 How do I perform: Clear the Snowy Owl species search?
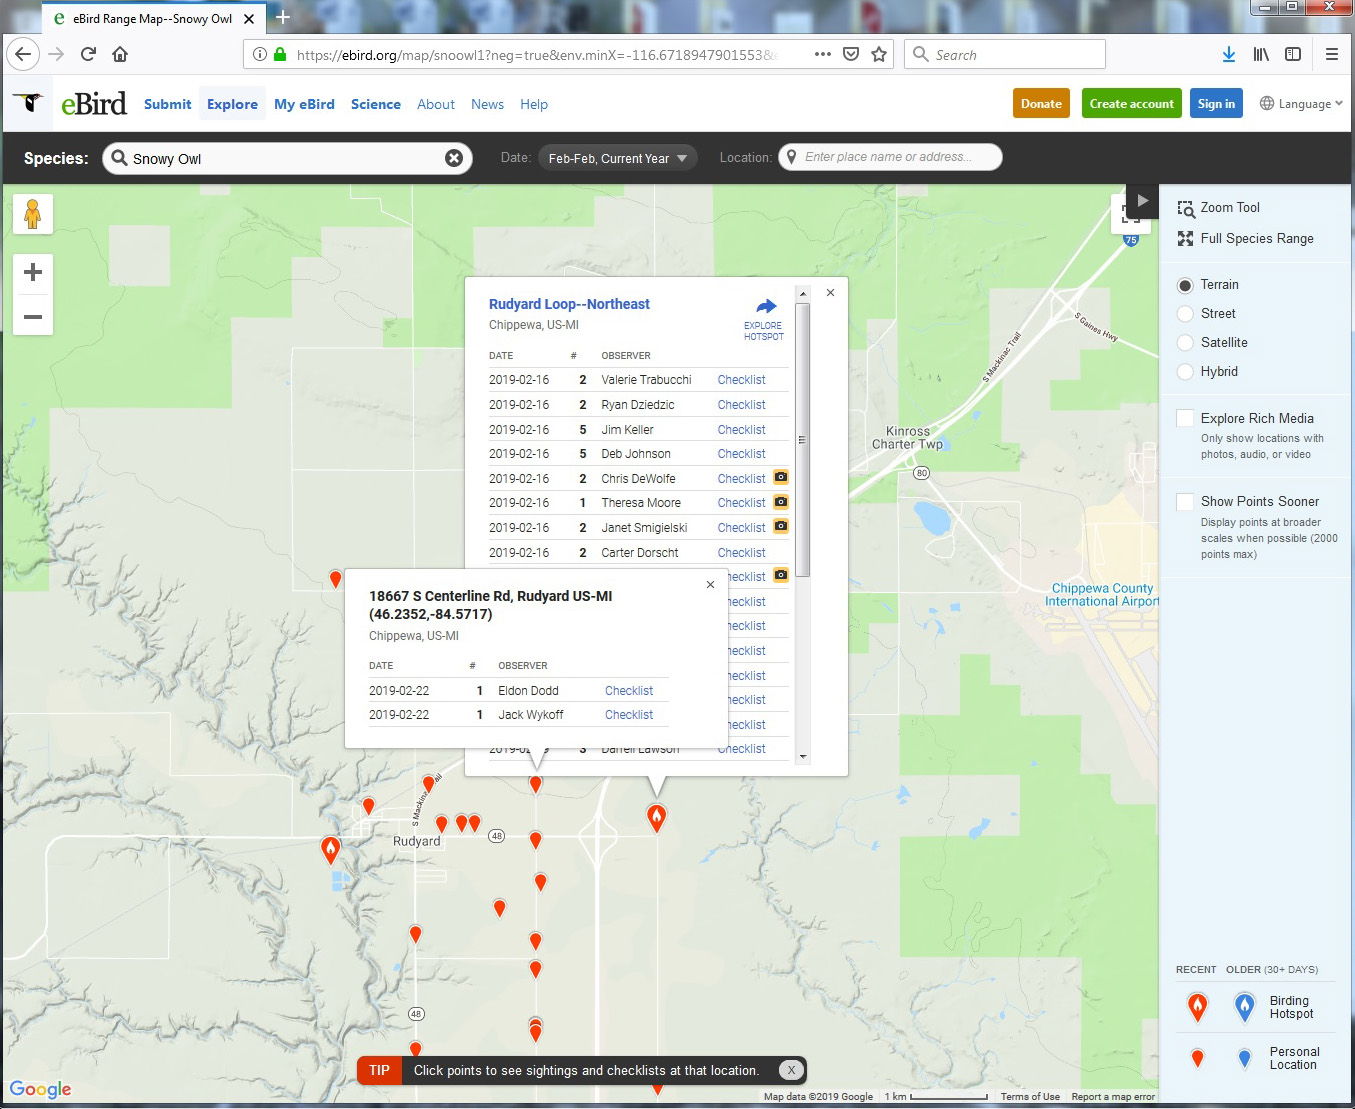pos(454,158)
